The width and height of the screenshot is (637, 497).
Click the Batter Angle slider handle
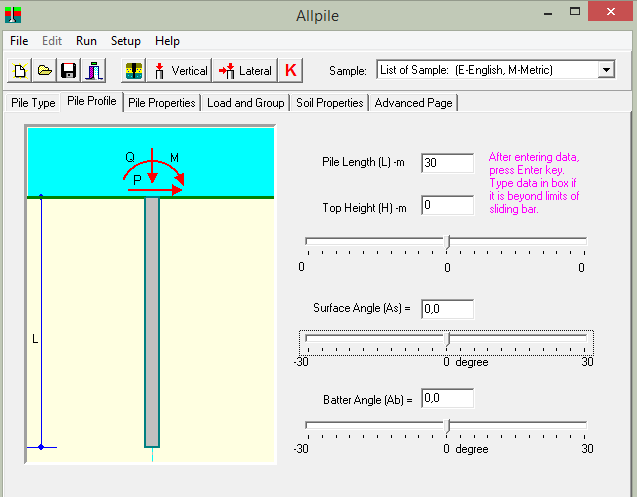(447, 426)
